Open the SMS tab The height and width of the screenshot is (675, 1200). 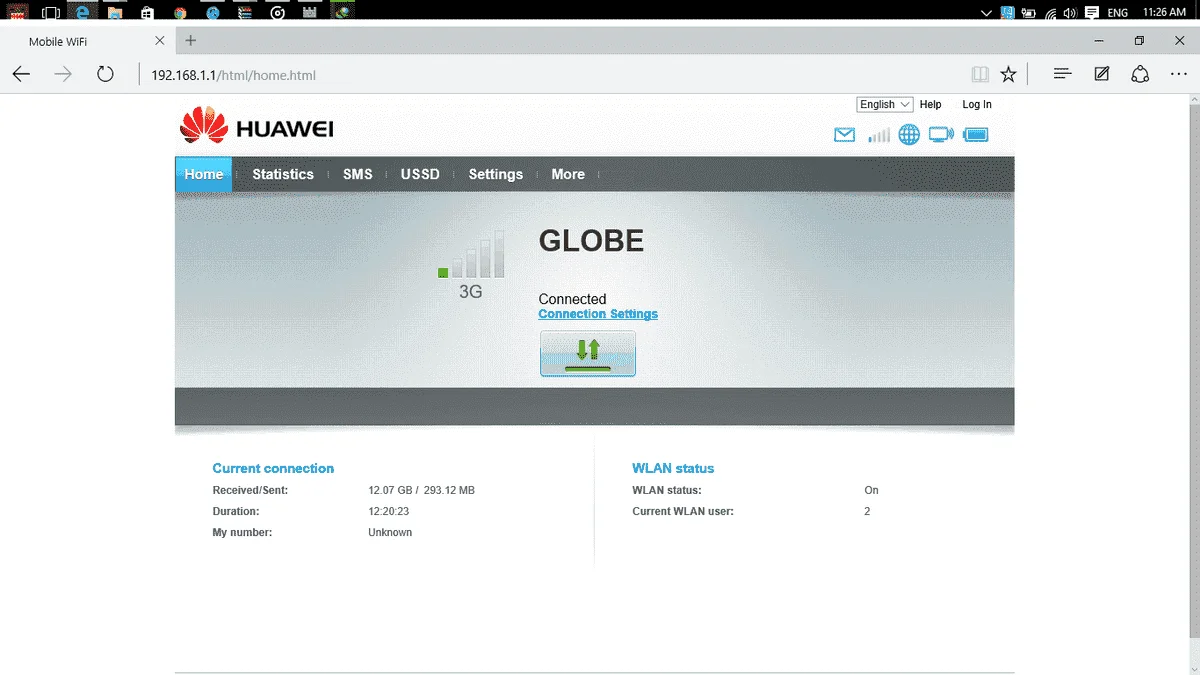(358, 174)
